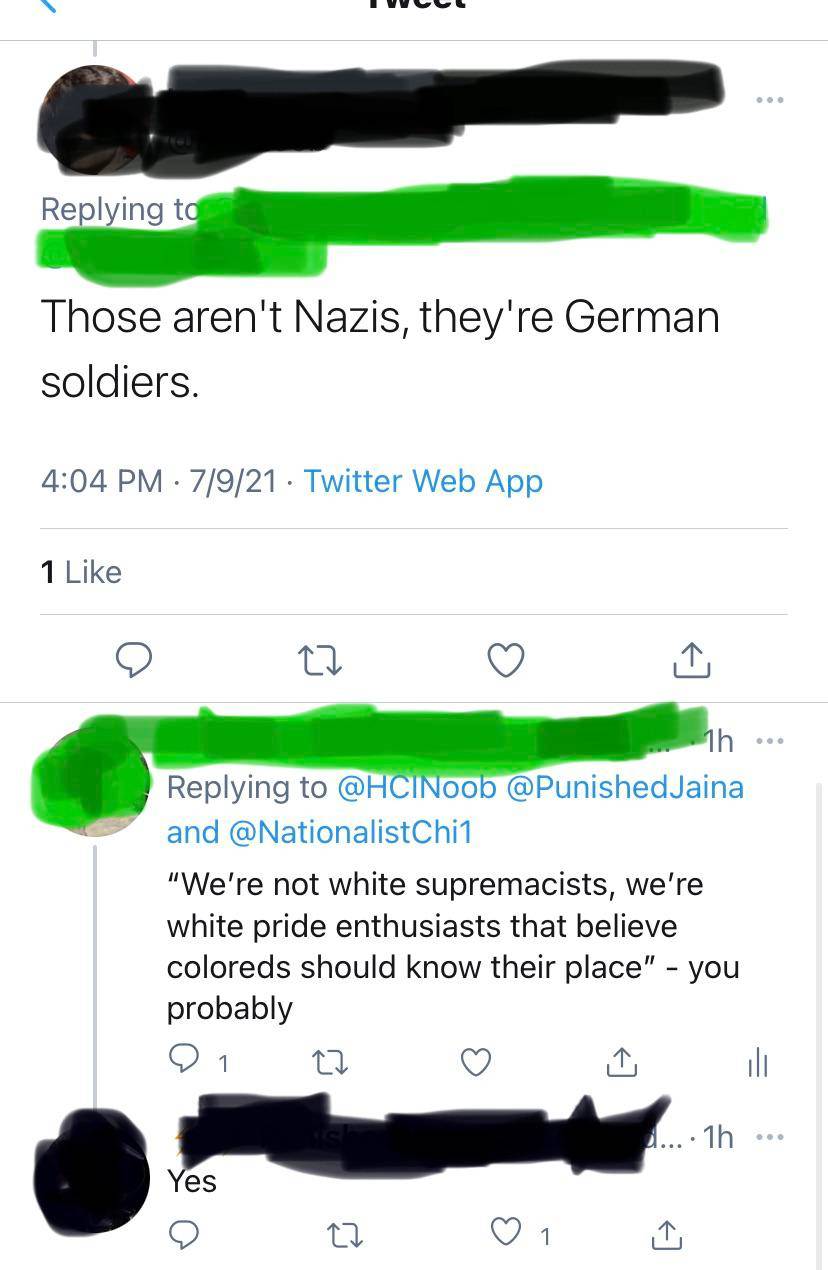The width and height of the screenshot is (828, 1270).
Task: Open the Twitter Web App link
Action: [x=423, y=481]
